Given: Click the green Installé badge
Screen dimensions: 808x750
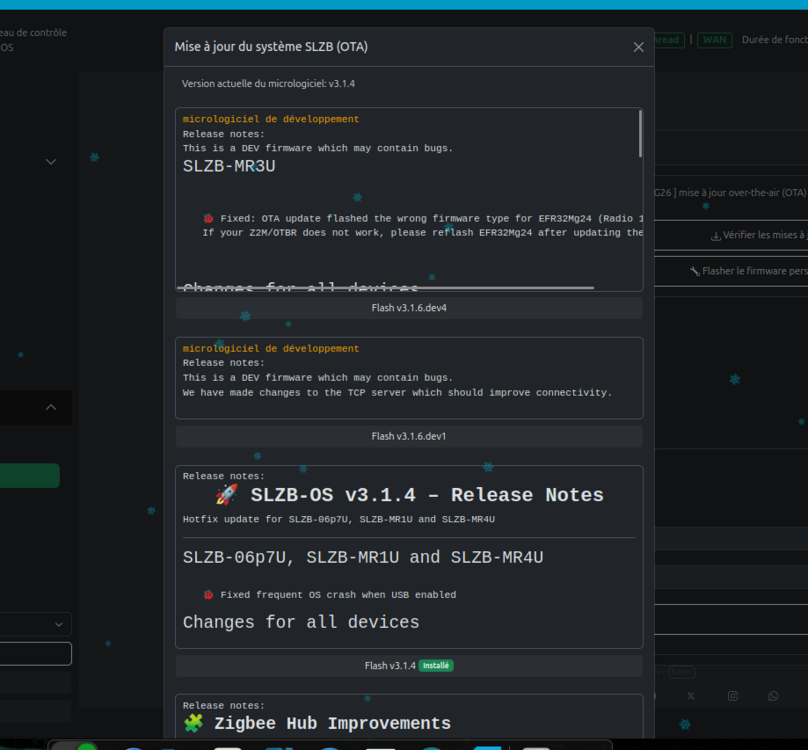Looking at the screenshot, I should click(x=436, y=665).
